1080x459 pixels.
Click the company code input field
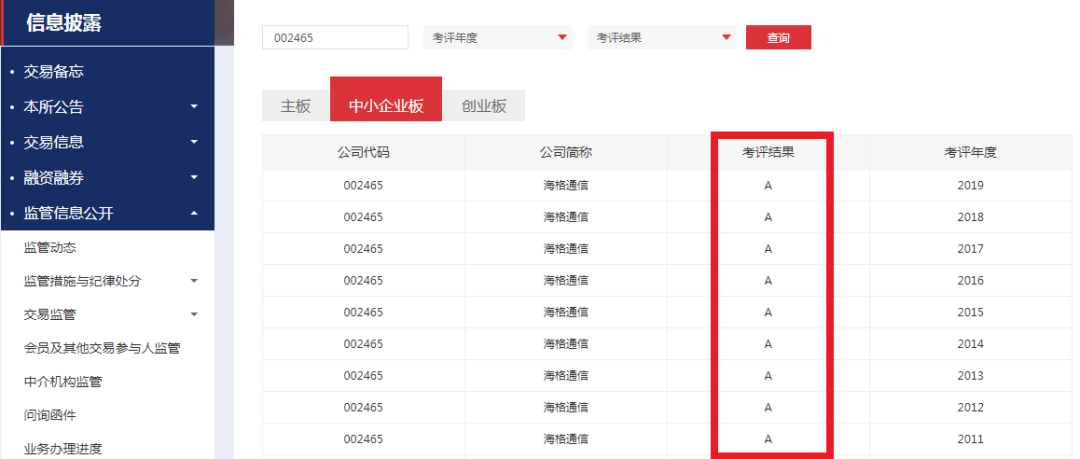pos(335,38)
